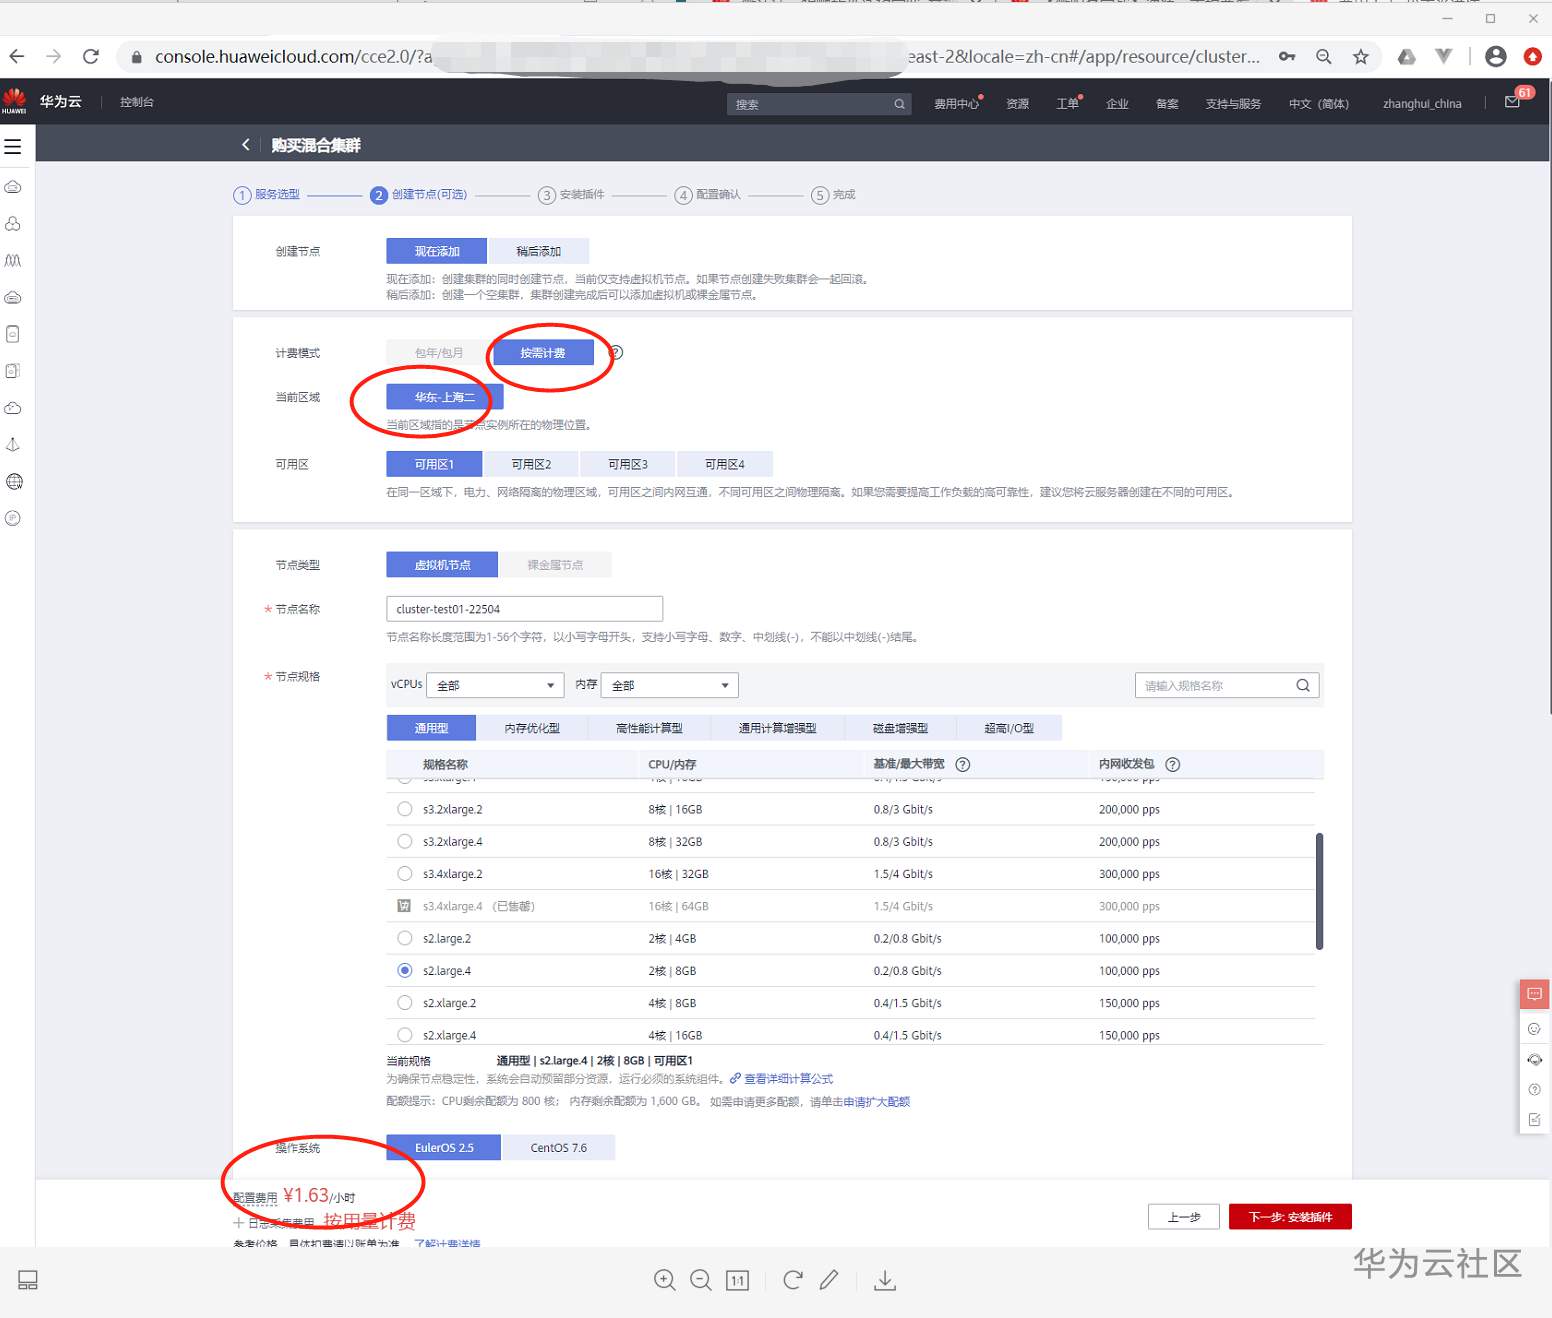Open the messages envelope with 61 badge
The width and height of the screenshot is (1552, 1318).
click(x=1512, y=102)
